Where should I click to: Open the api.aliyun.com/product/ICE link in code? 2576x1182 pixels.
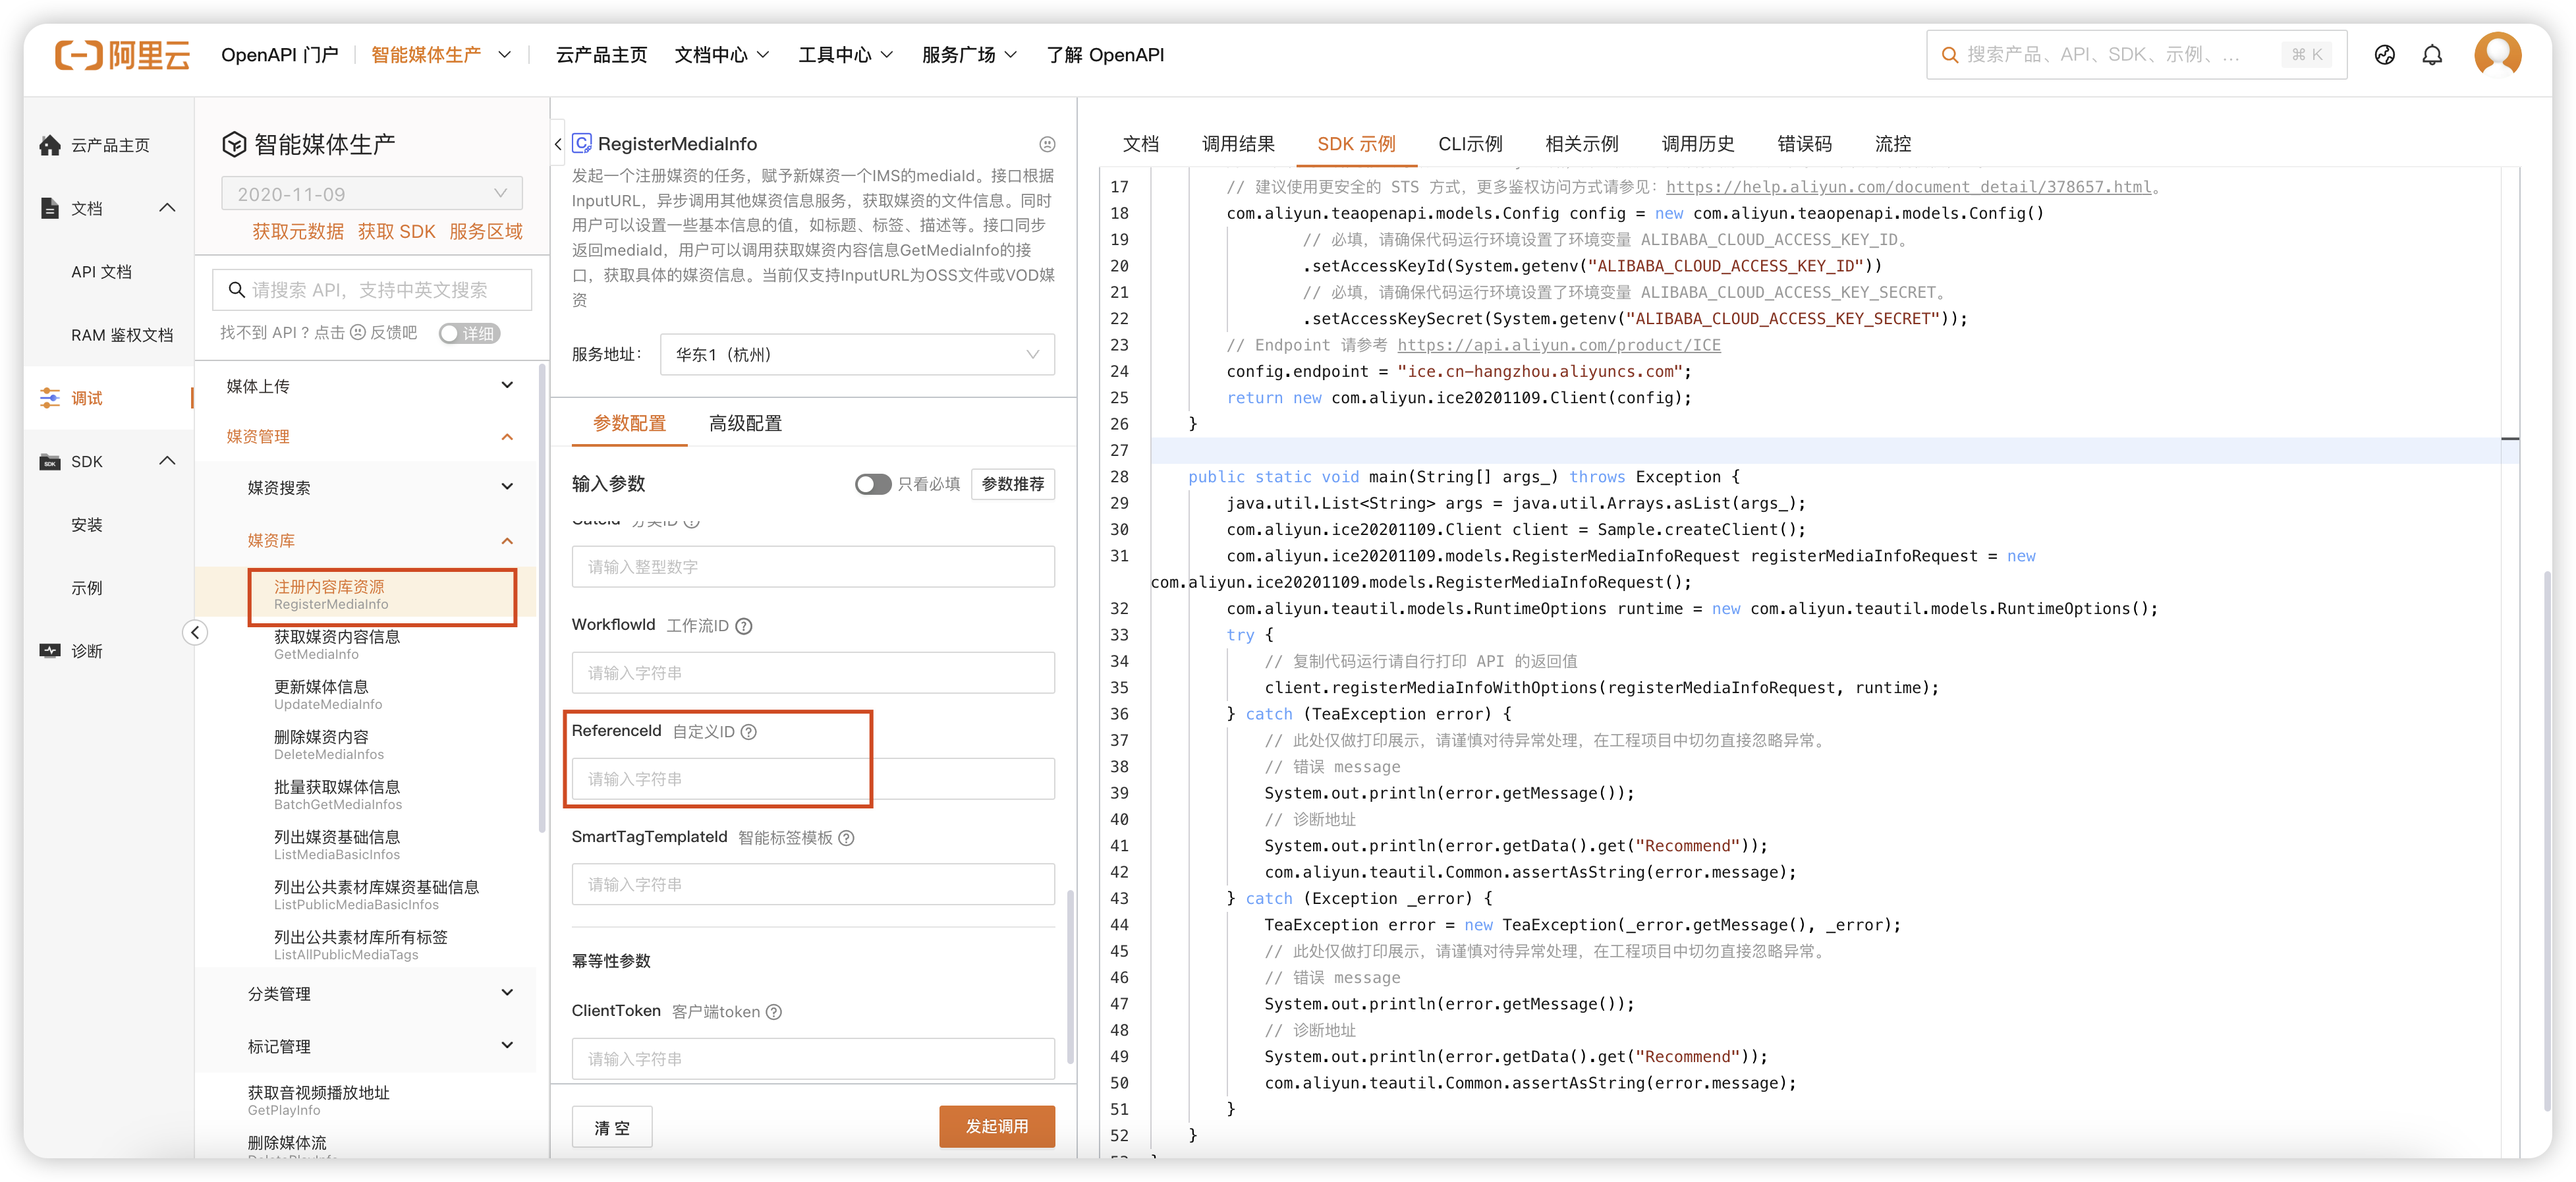point(1558,345)
